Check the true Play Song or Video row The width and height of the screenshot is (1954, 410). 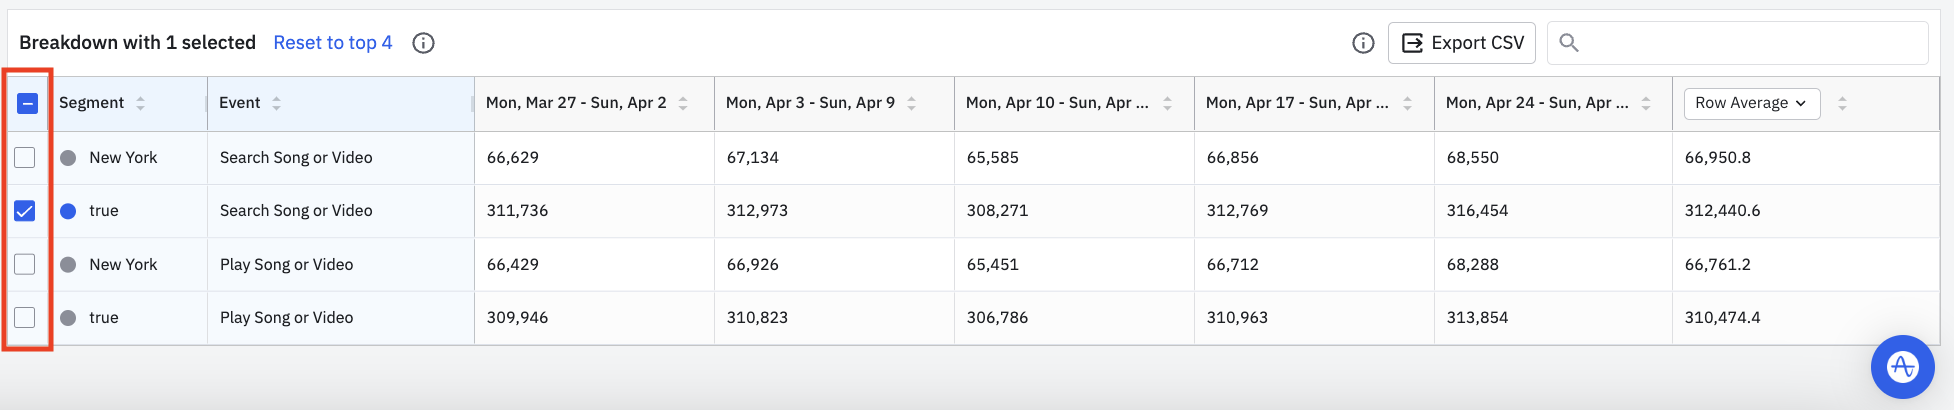(x=25, y=318)
